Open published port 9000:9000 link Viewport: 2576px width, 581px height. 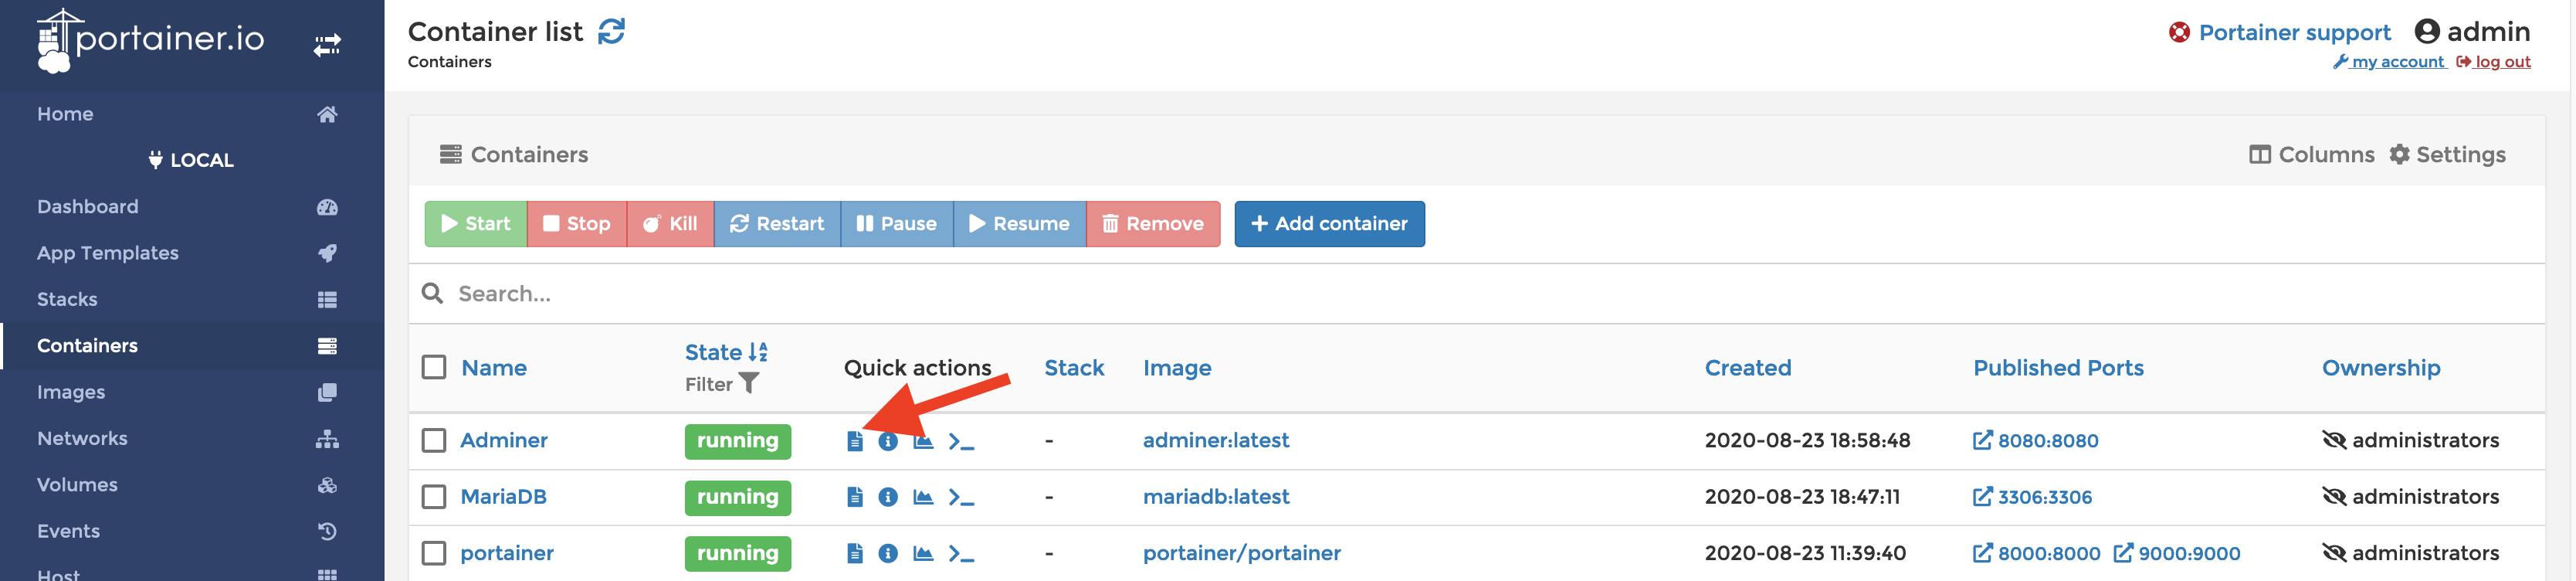click(x=2177, y=553)
